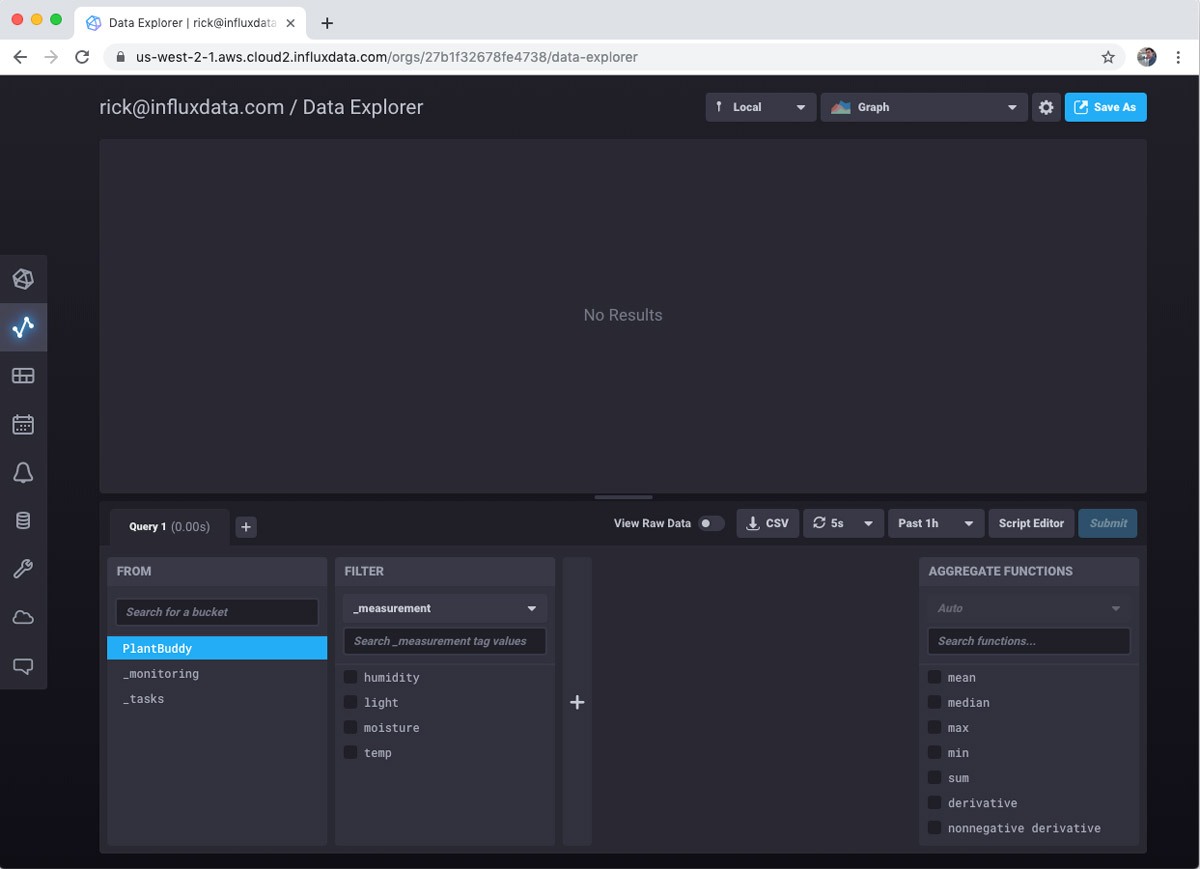
Task: Open the Alerts bell icon
Action: click(24, 472)
